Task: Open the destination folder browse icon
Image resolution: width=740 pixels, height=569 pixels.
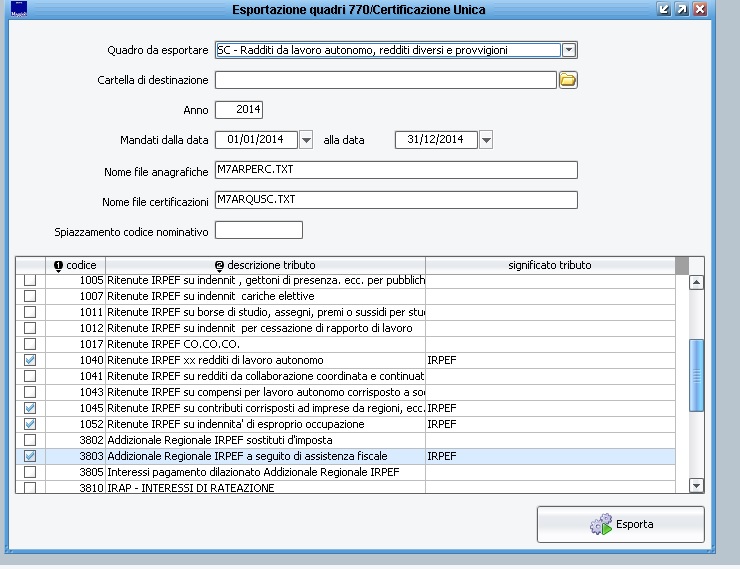Action: click(x=568, y=80)
